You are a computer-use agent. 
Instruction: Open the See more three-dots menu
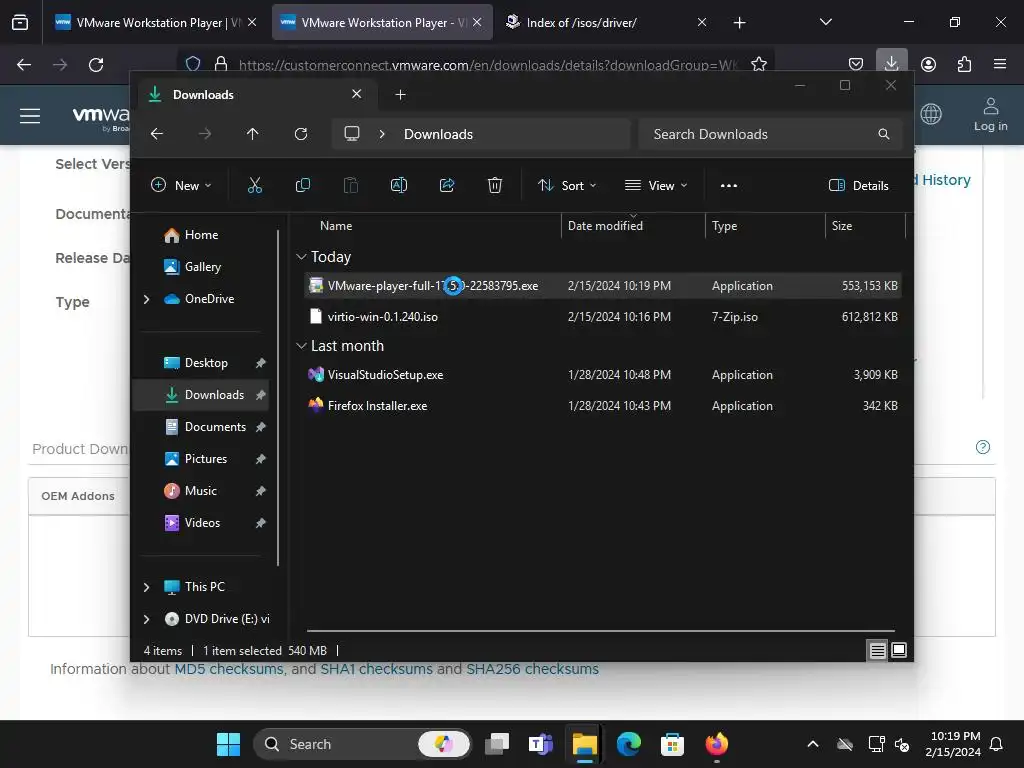tap(729, 185)
